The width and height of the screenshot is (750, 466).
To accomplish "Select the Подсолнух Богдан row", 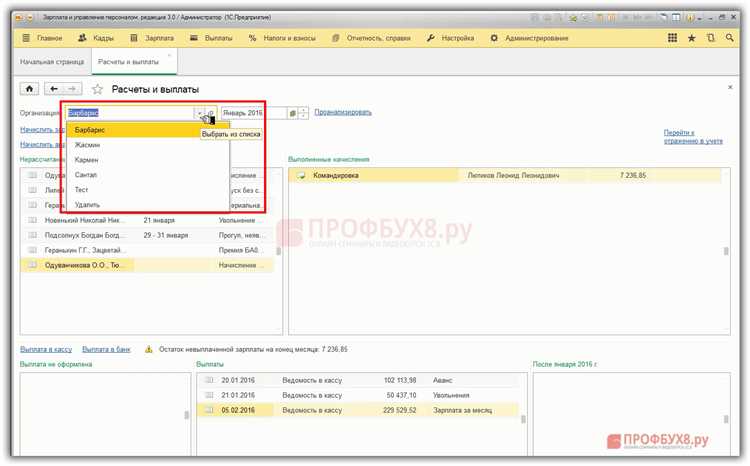I will click(147, 235).
